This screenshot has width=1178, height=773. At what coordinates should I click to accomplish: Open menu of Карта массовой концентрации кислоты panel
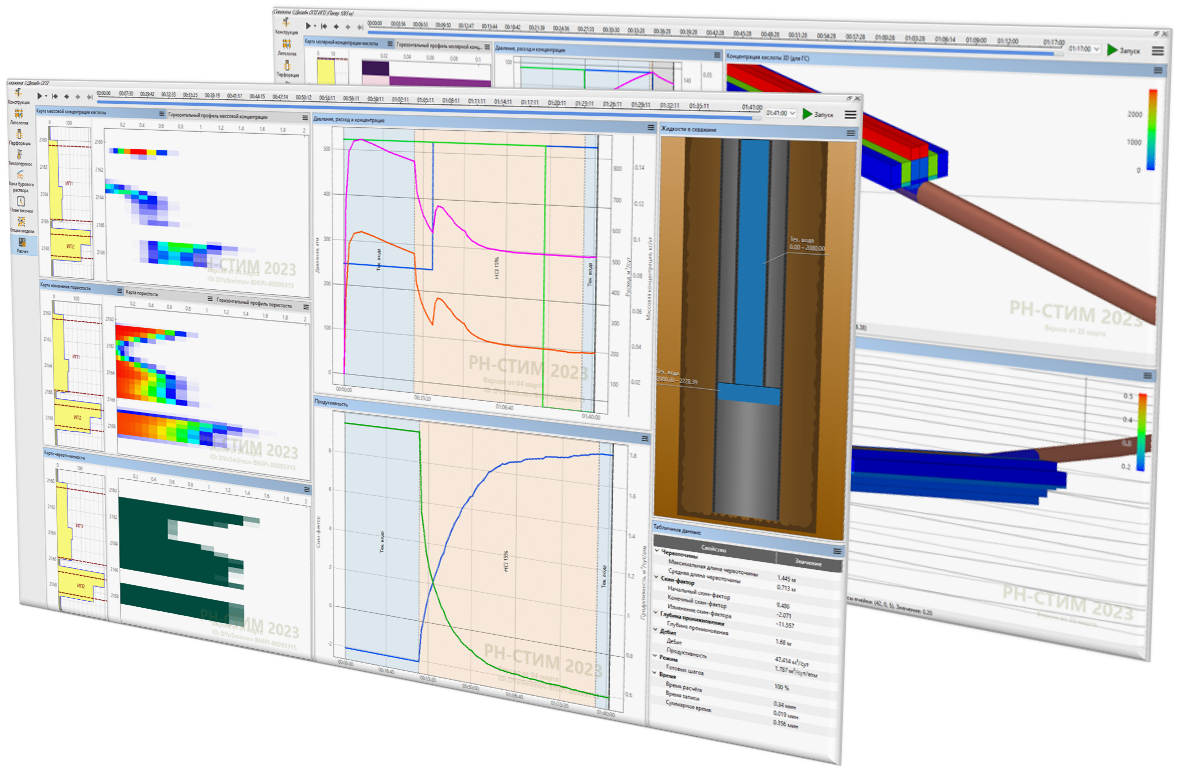tap(162, 113)
